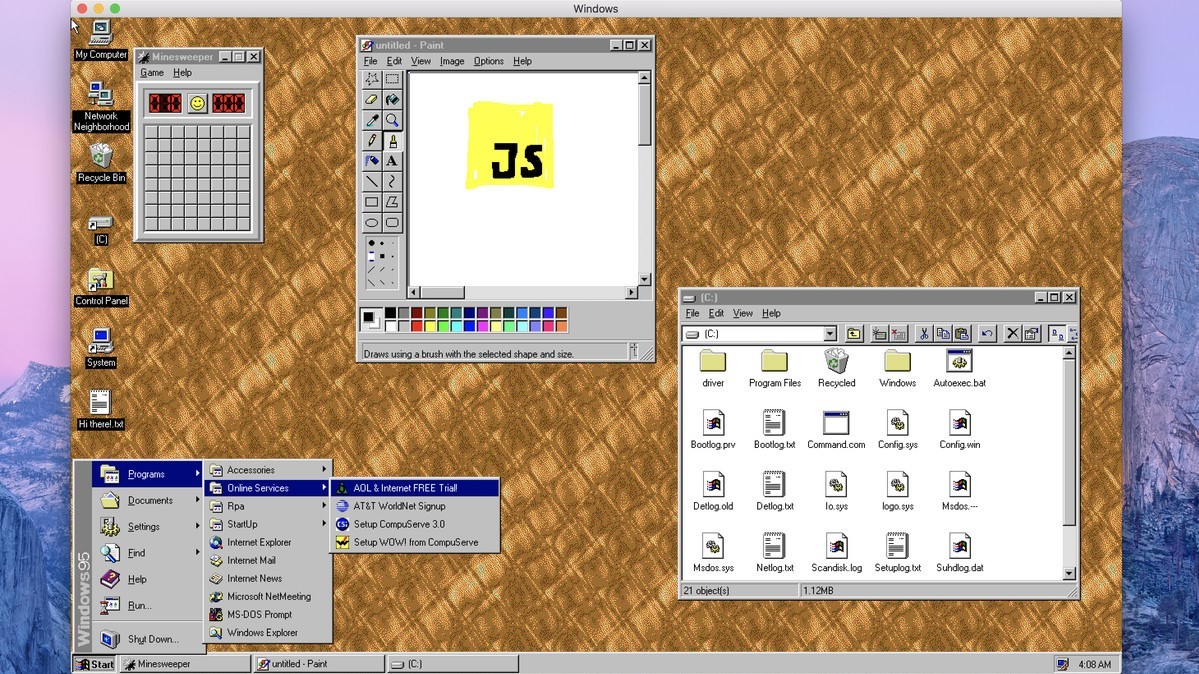Expand Find in the Start menu
Viewport: 1199px width, 674px height.
pos(148,552)
